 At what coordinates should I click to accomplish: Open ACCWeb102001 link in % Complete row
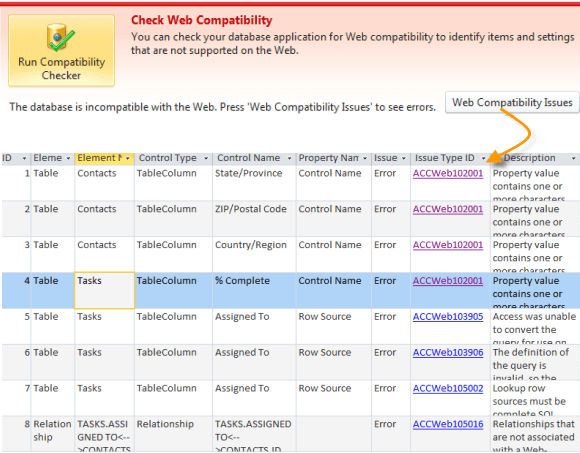(x=448, y=281)
